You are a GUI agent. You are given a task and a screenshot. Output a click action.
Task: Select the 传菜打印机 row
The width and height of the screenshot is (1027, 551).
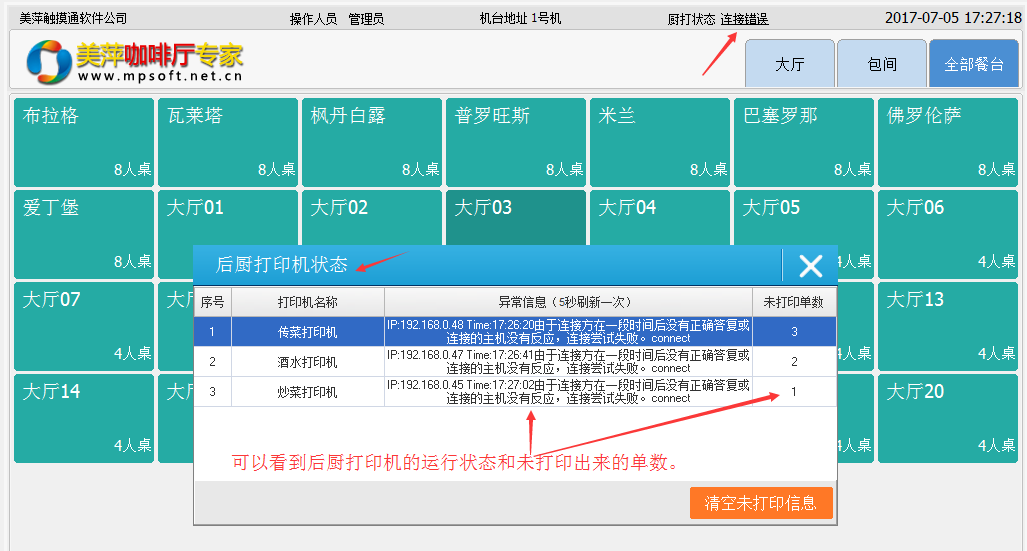[307, 332]
